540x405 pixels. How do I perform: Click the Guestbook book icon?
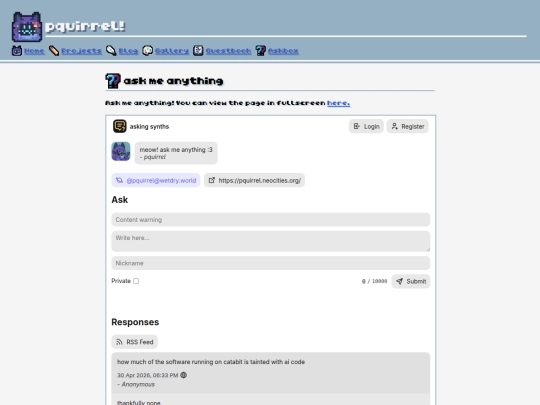[198, 51]
